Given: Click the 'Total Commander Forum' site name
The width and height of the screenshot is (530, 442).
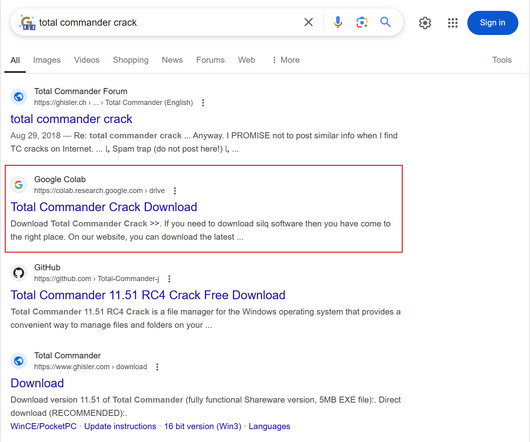Looking at the screenshot, I should pos(81,91).
